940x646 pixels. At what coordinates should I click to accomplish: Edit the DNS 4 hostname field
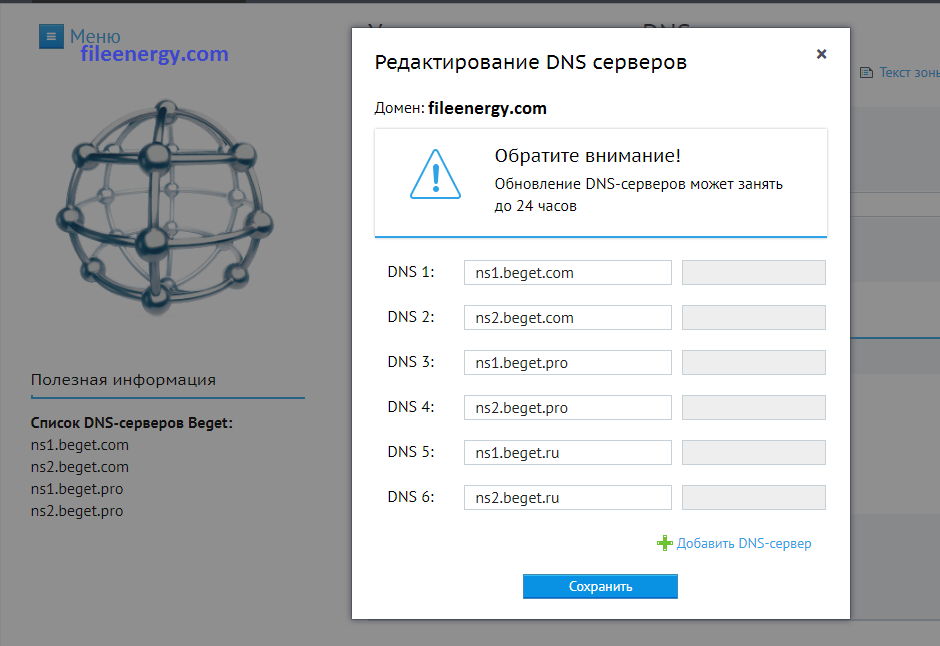(x=568, y=407)
